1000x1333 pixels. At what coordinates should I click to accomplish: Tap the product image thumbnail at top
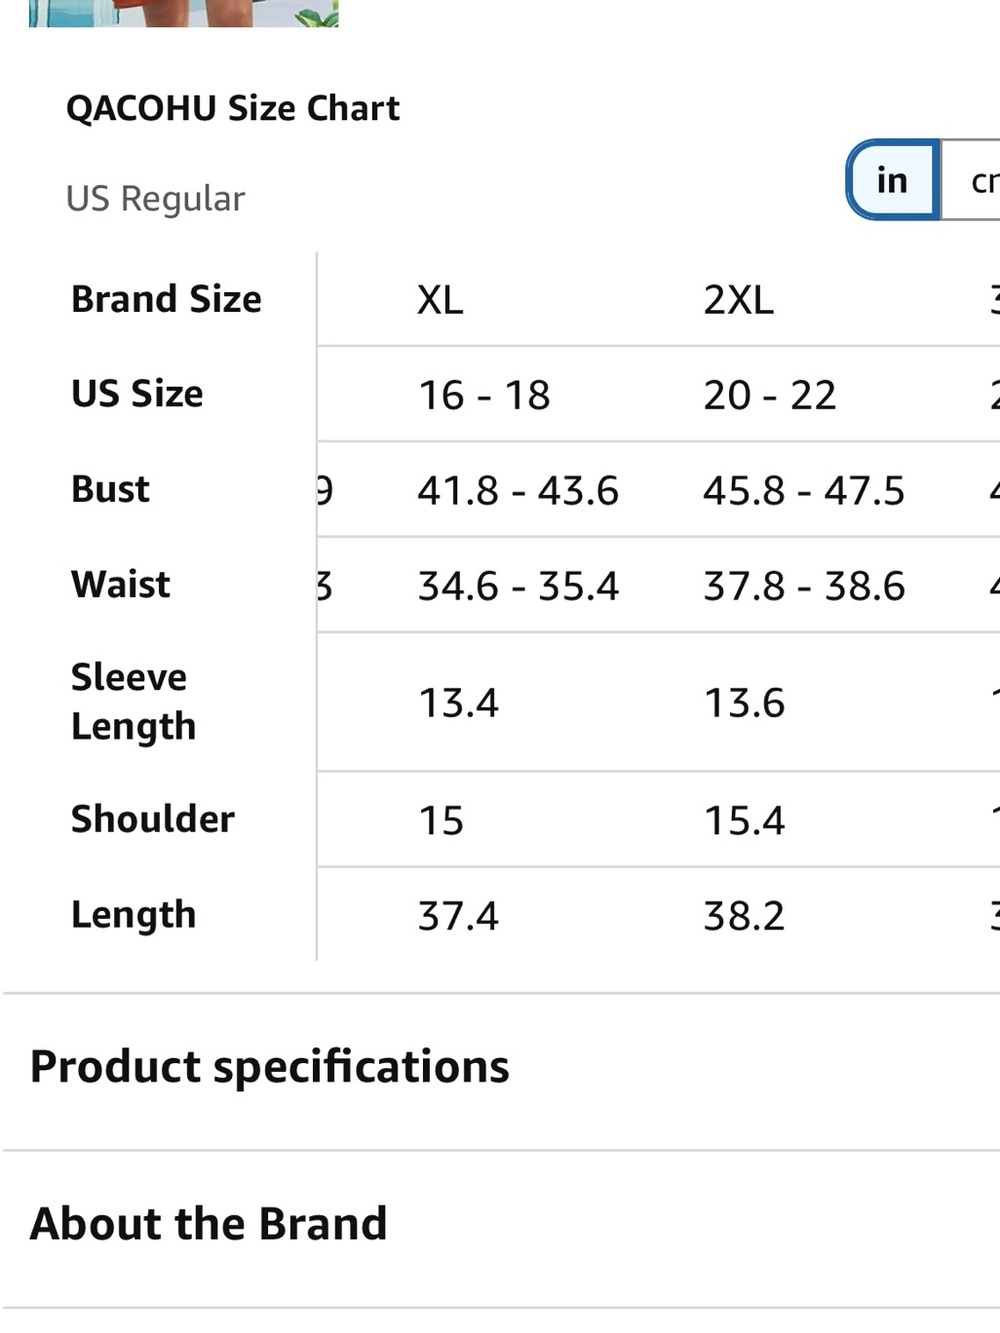point(184,13)
